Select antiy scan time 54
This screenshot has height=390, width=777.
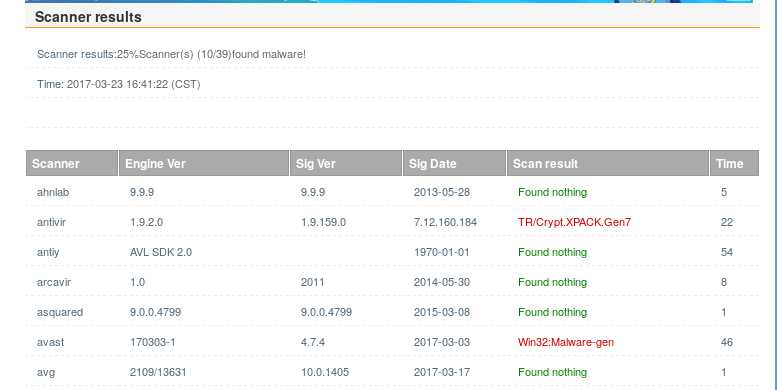click(x=726, y=252)
